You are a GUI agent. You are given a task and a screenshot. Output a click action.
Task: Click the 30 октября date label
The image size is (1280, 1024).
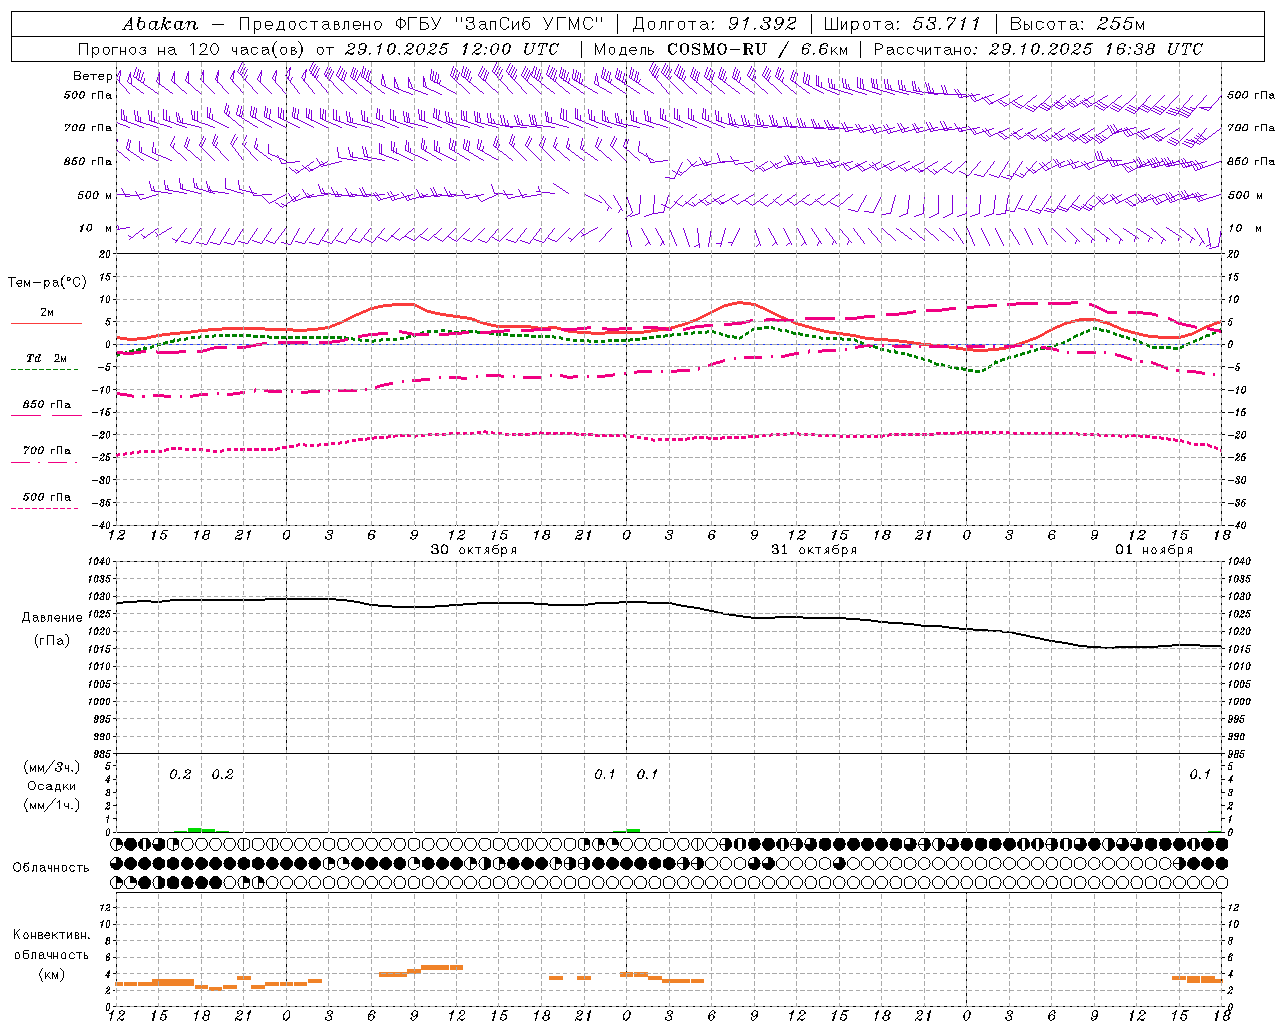(474, 550)
